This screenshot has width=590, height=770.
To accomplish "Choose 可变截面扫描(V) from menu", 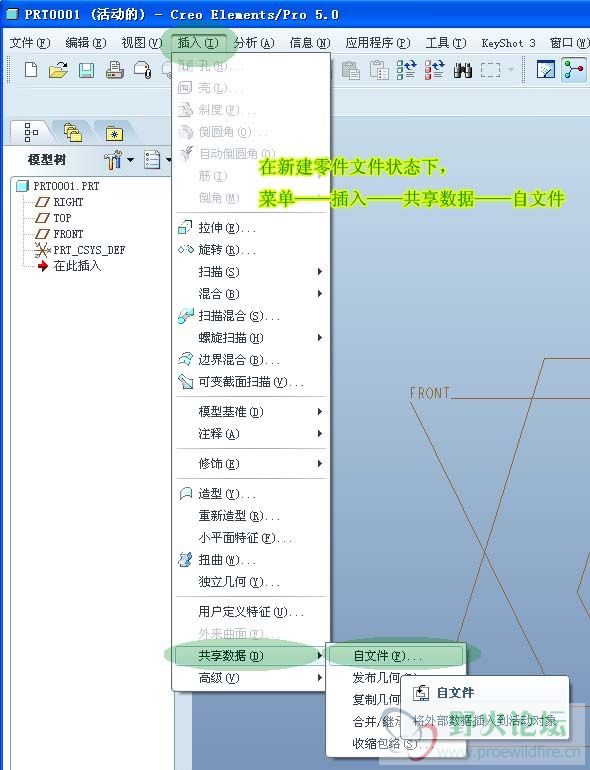I will point(251,382).
